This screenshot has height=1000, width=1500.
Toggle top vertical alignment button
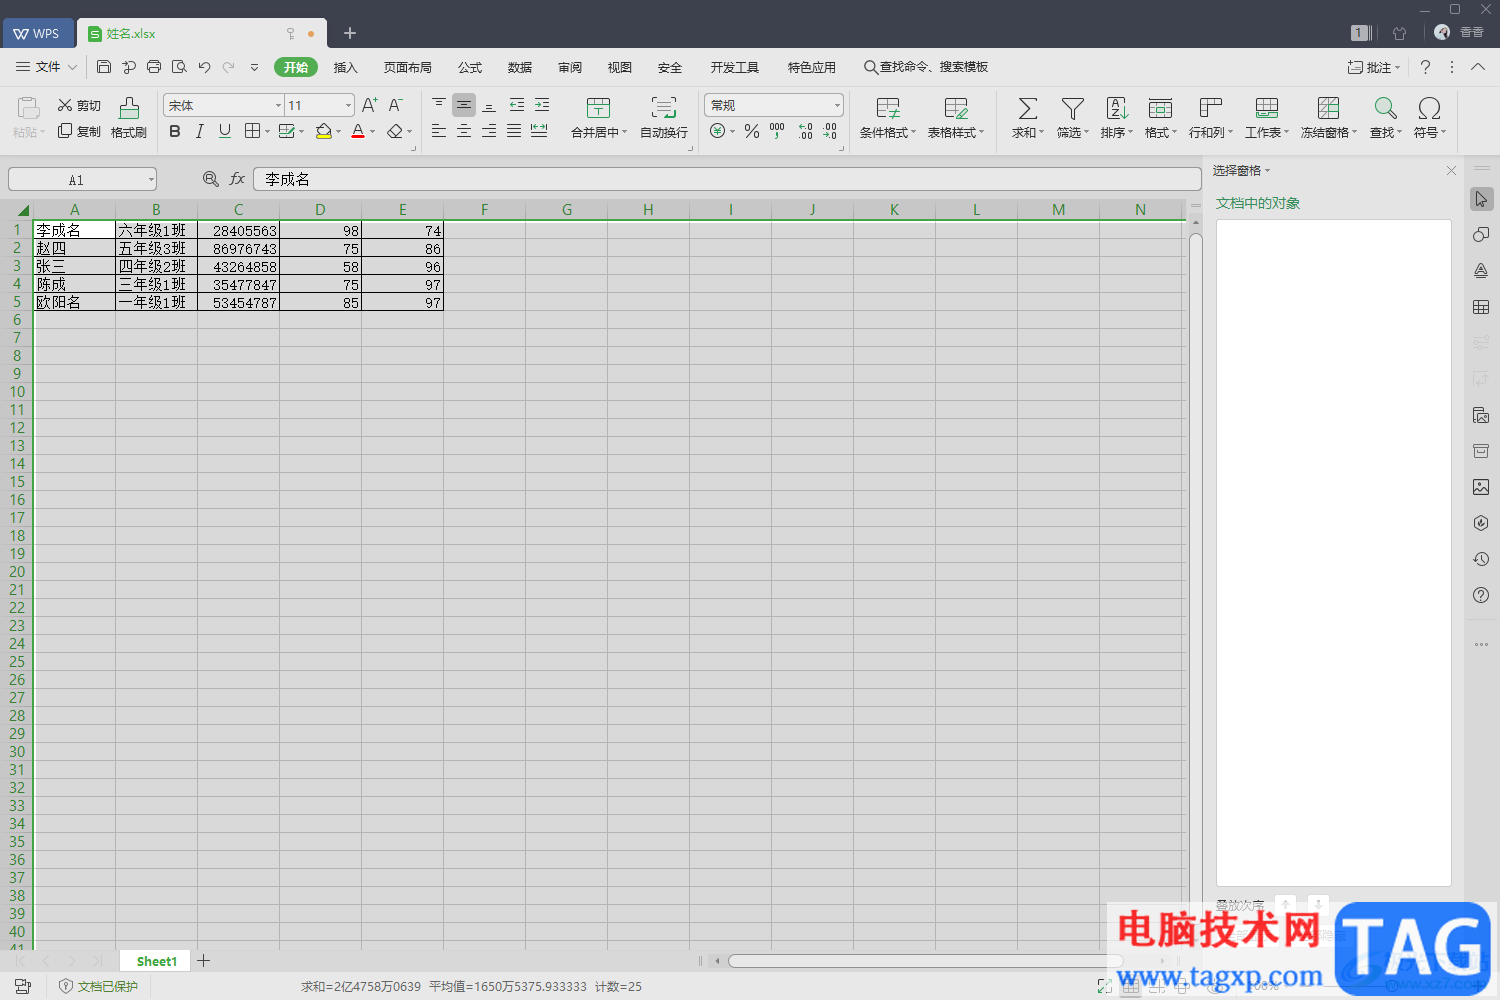439,105
